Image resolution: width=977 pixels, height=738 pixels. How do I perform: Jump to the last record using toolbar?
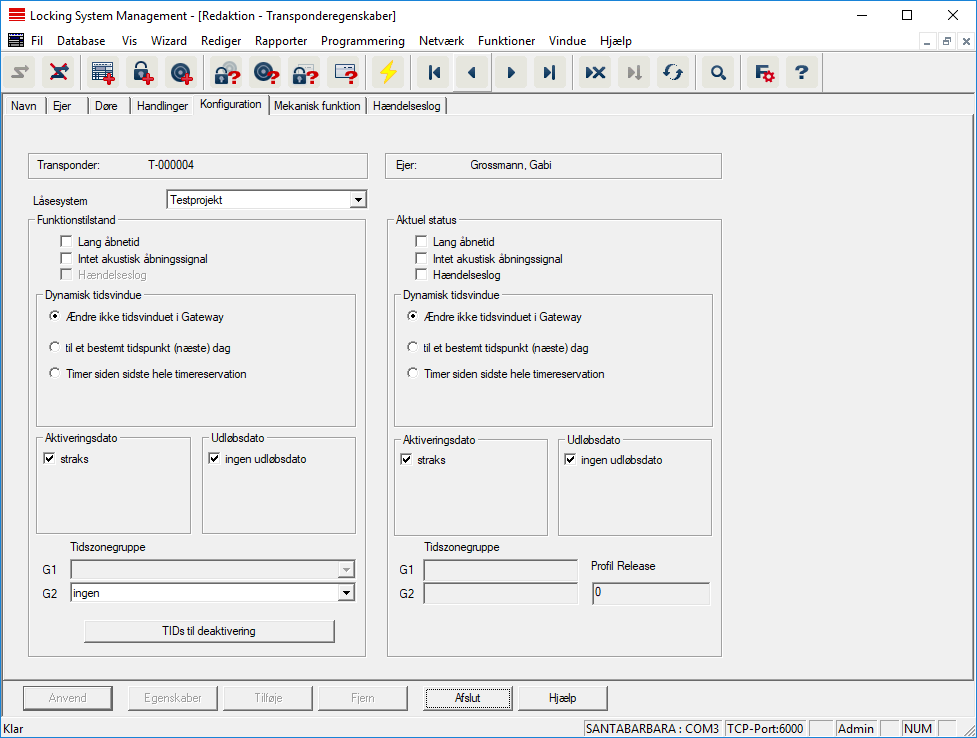[x=549, y=73]
